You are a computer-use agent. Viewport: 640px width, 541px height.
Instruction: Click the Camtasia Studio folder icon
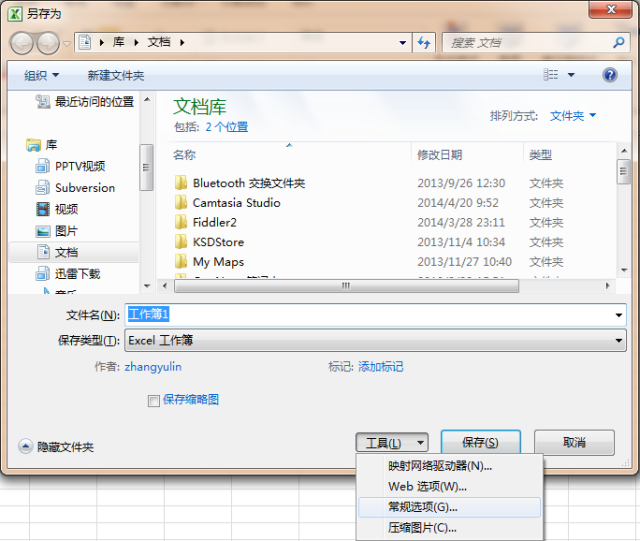(181, 203)
